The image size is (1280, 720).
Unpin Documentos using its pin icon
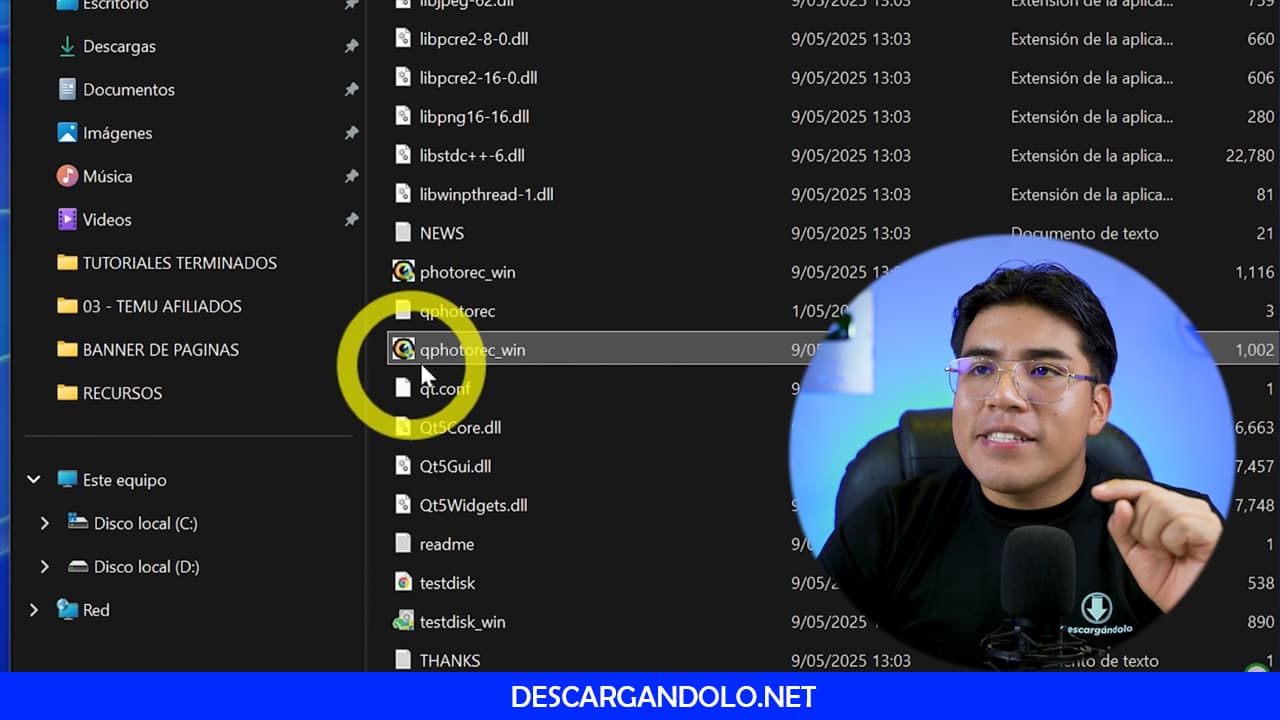(351, 90)
